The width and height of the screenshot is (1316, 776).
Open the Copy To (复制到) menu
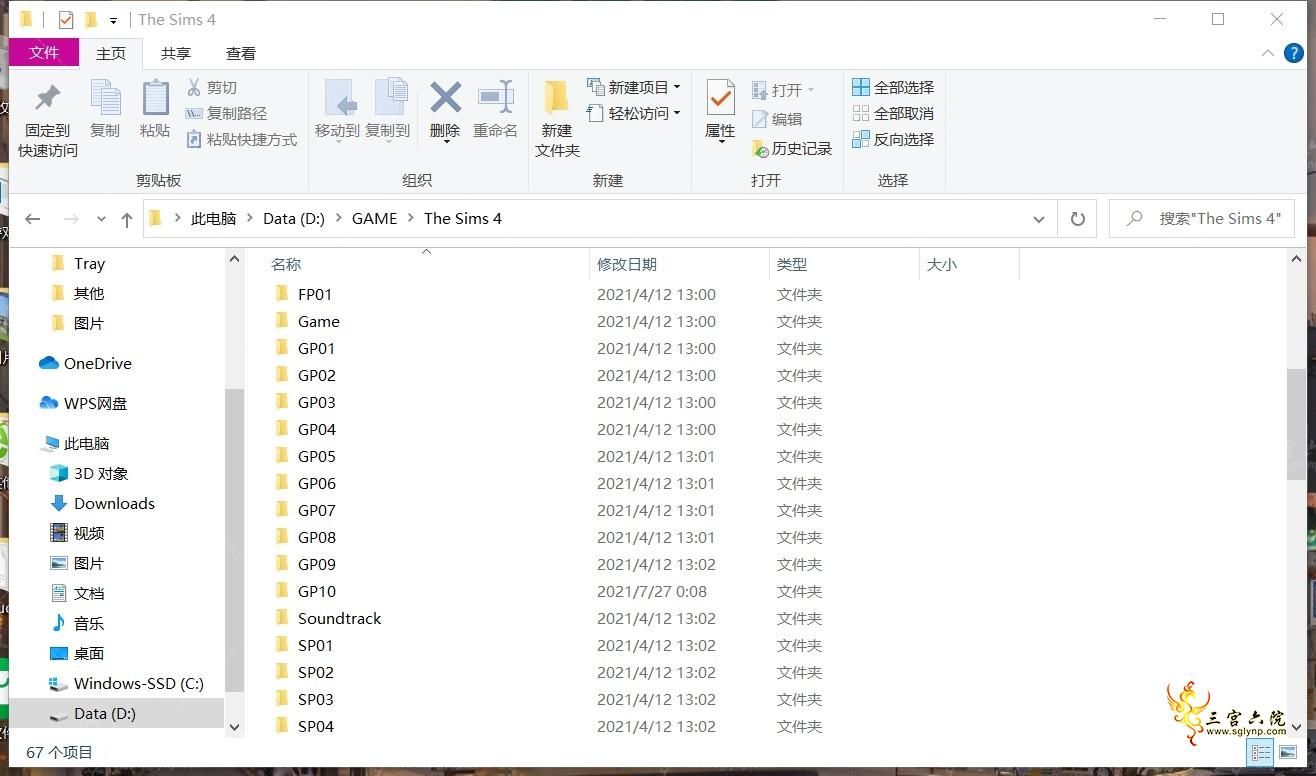click(x=387, y=109)
